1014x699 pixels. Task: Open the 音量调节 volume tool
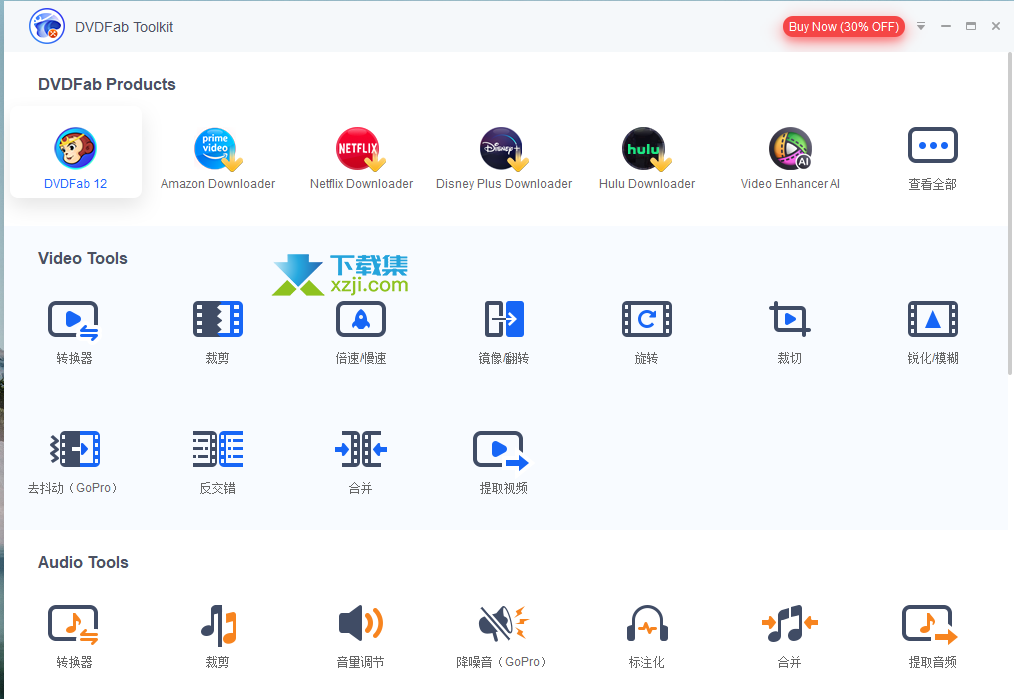(361, 637)
